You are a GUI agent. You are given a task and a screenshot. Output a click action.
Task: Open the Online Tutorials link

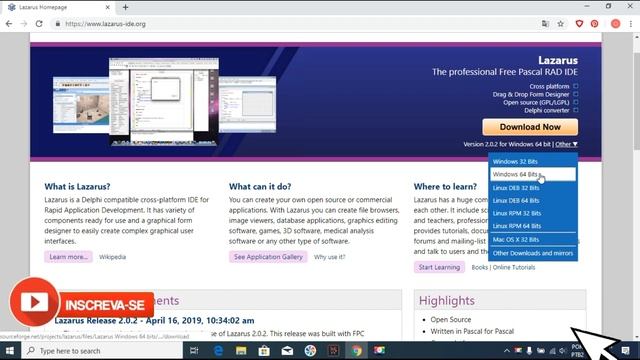(513, 267)
